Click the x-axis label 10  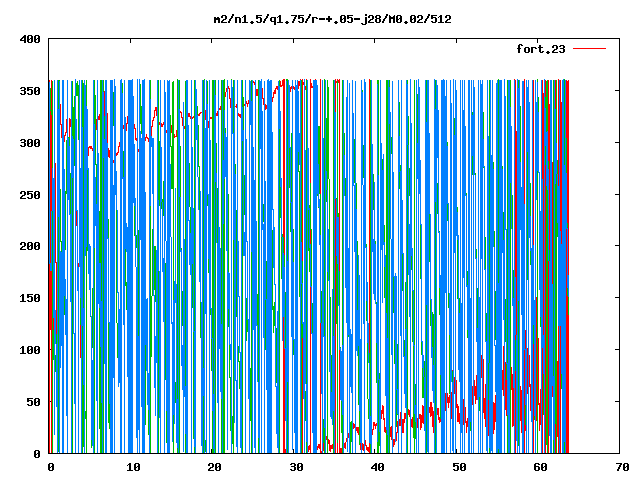point(133,467)
